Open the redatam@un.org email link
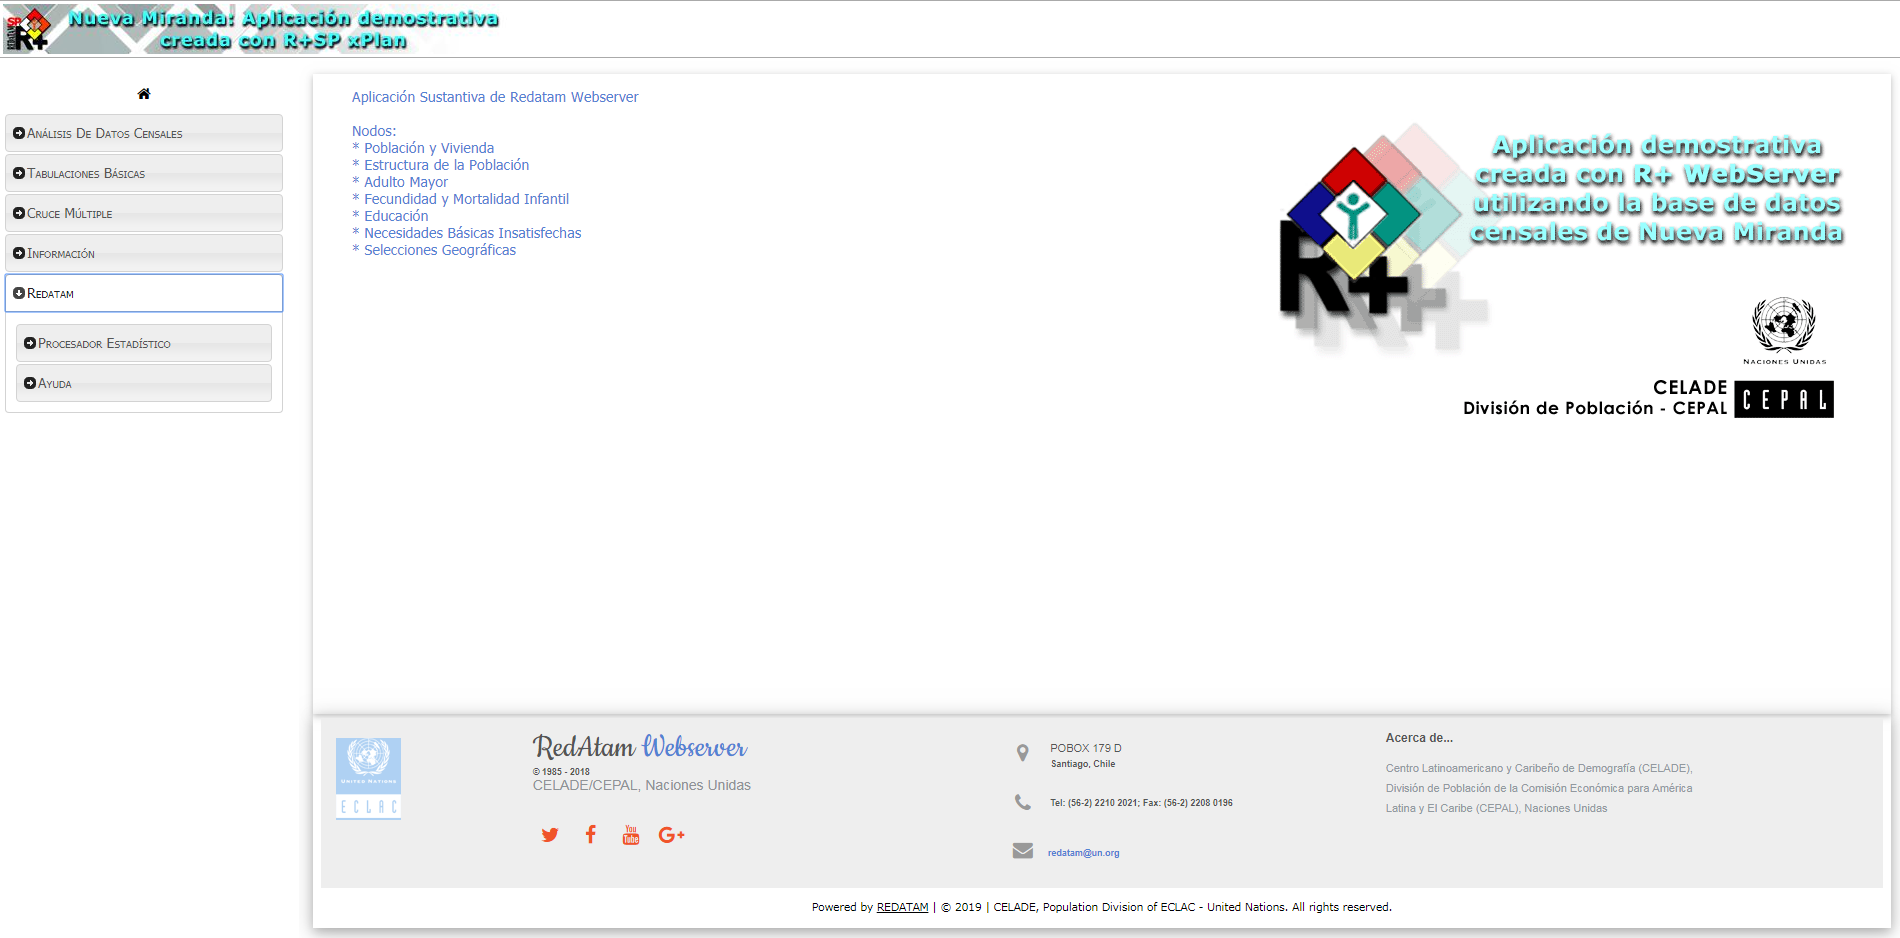Screen dimensions: 1900x938 [x=1083, y=853]
